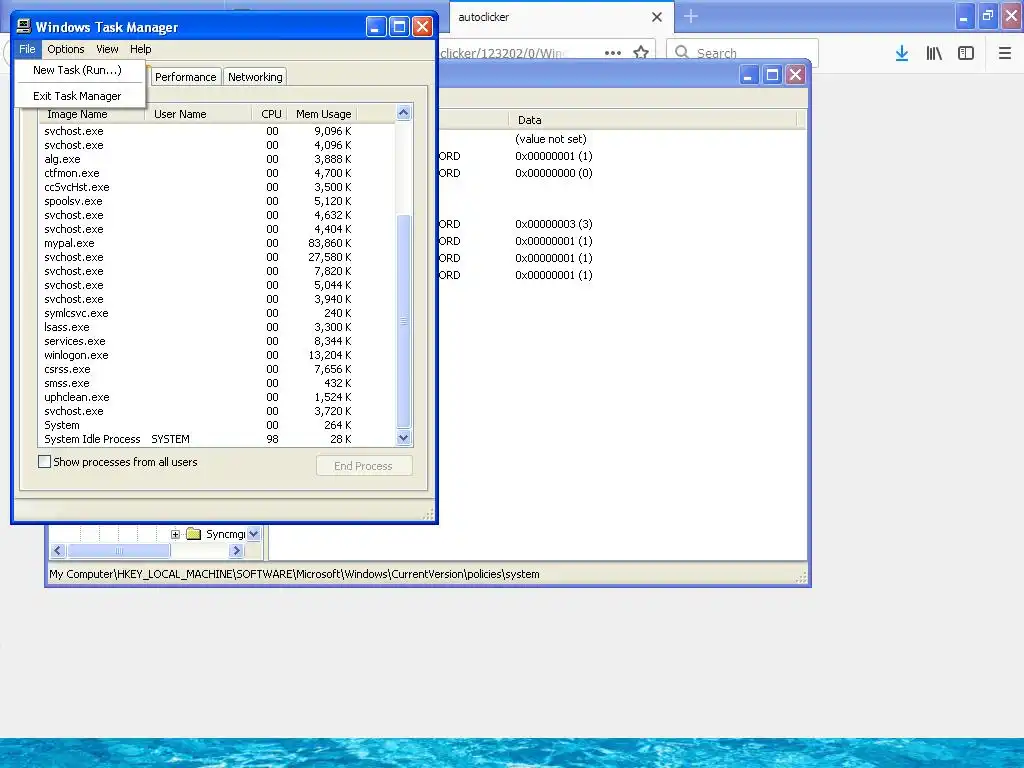The width and height of the screenshot is (1024, 768).
Task: Open the View menu
Action: [107, 49]
